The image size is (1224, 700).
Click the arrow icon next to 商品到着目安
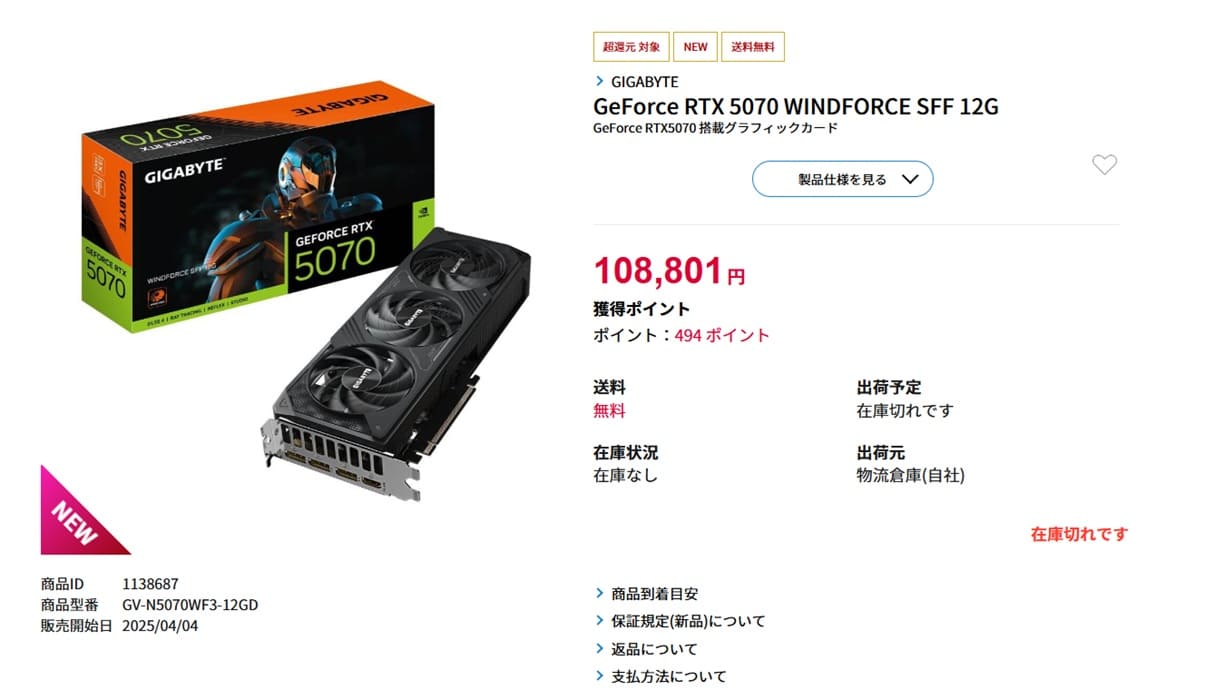(x=600, y=594)
